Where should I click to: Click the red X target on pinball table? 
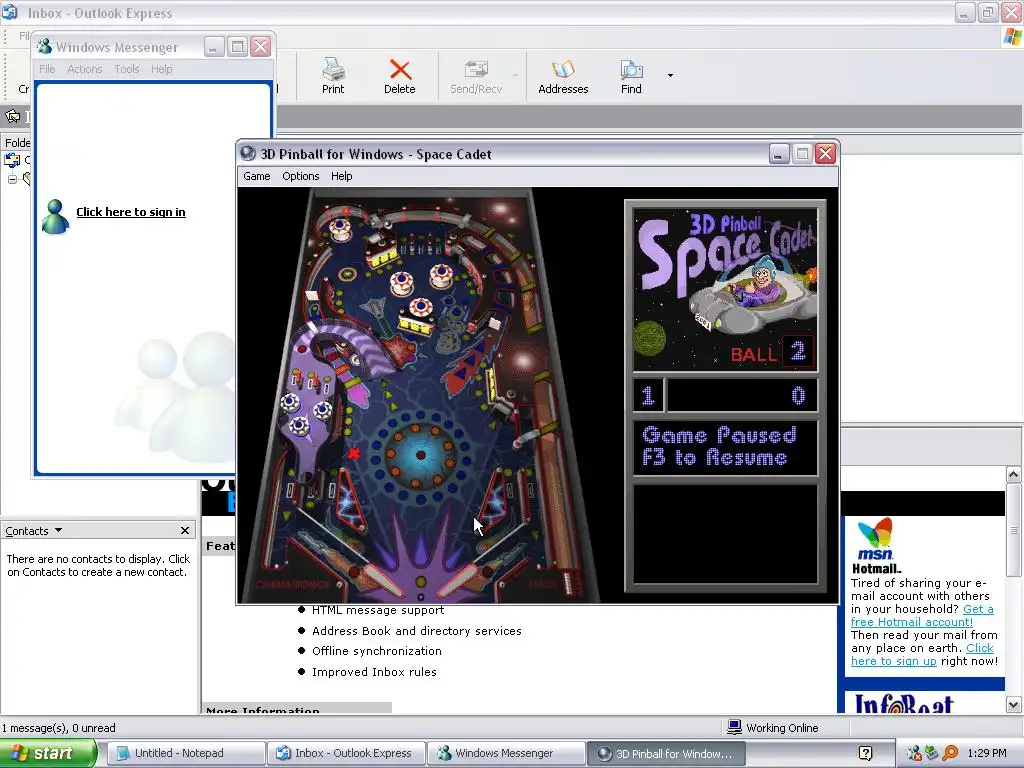click(354, 453)
